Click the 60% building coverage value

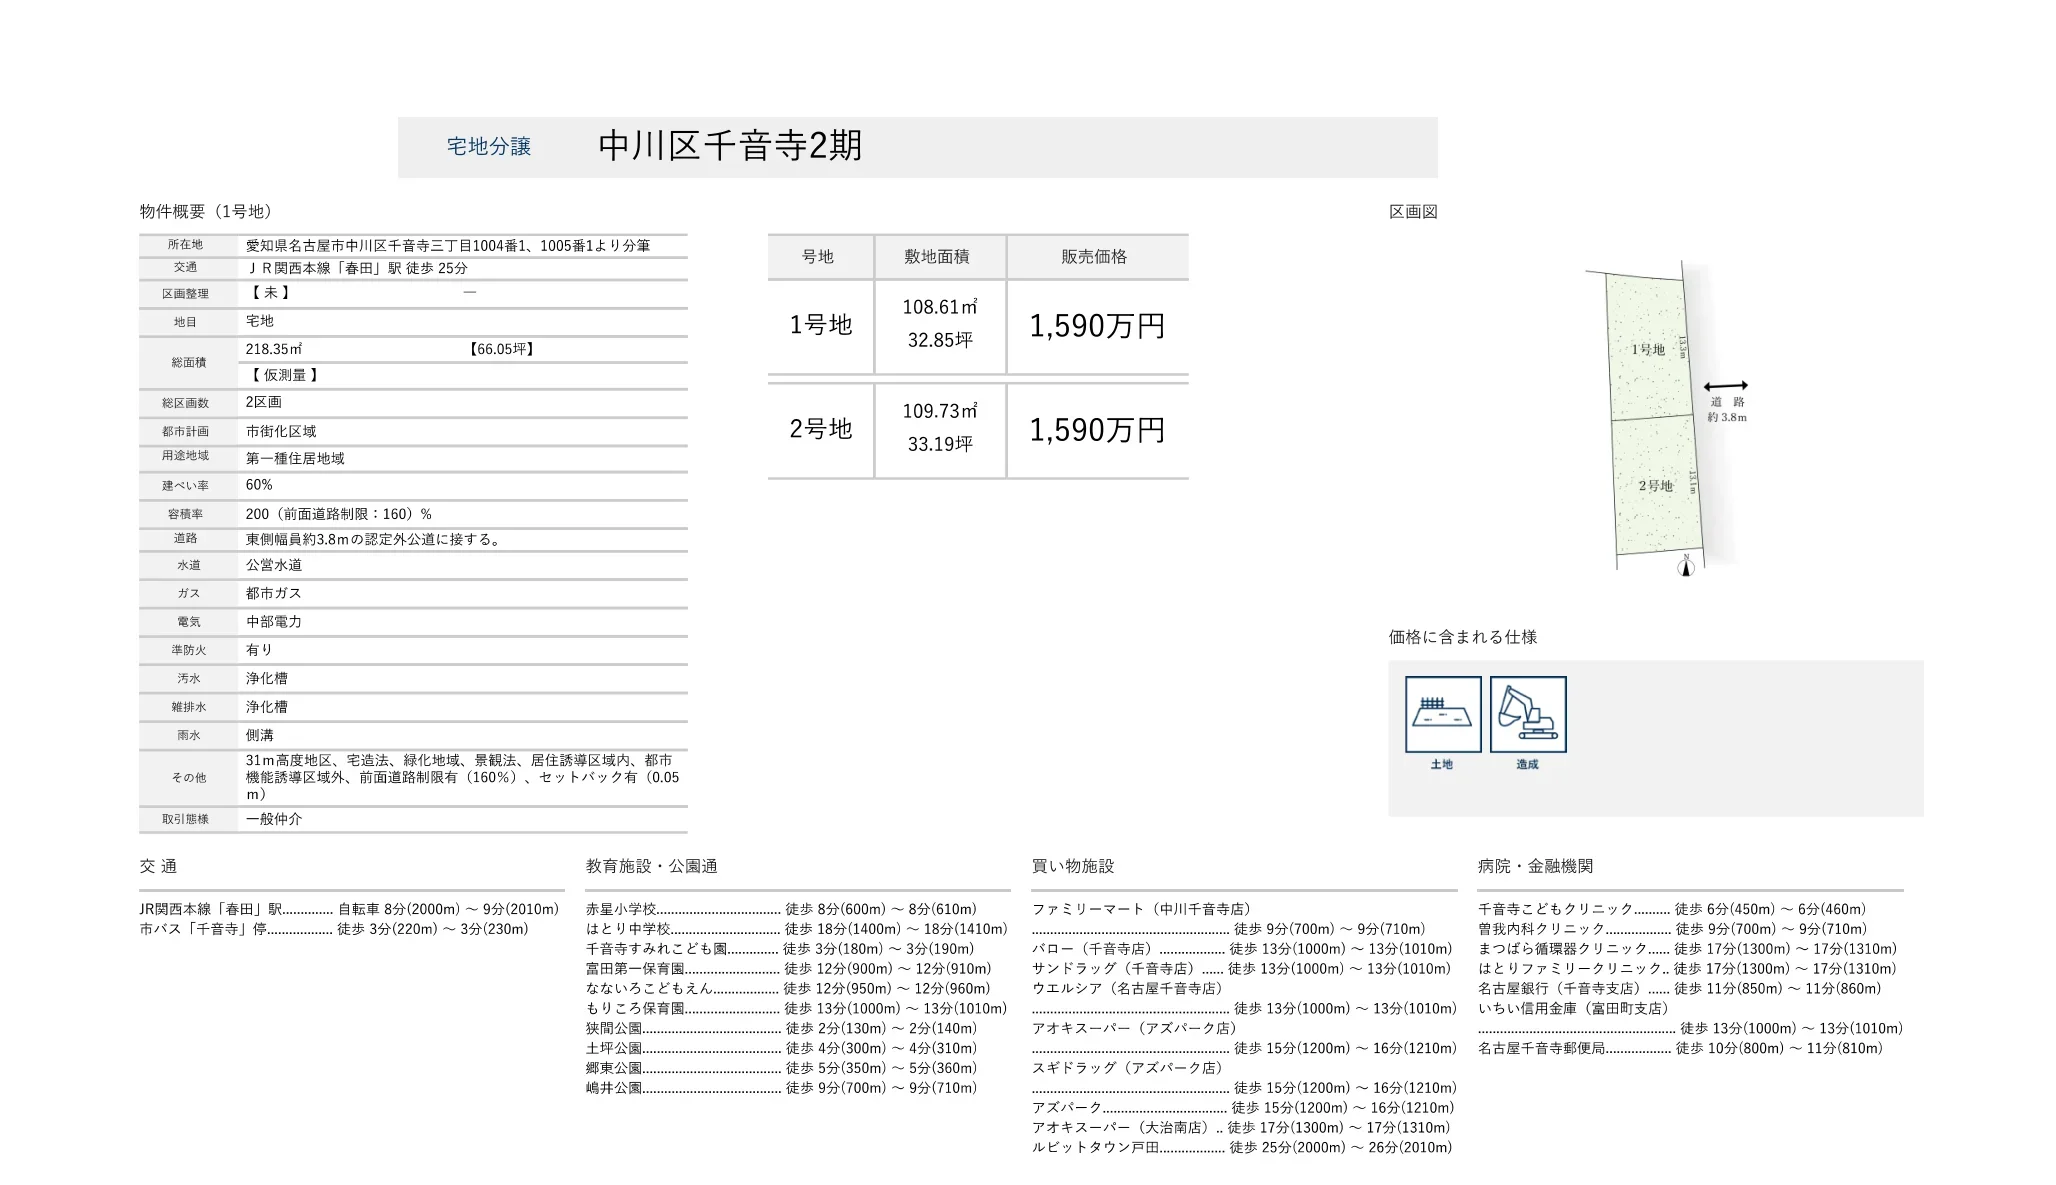(x=259, y=485)
